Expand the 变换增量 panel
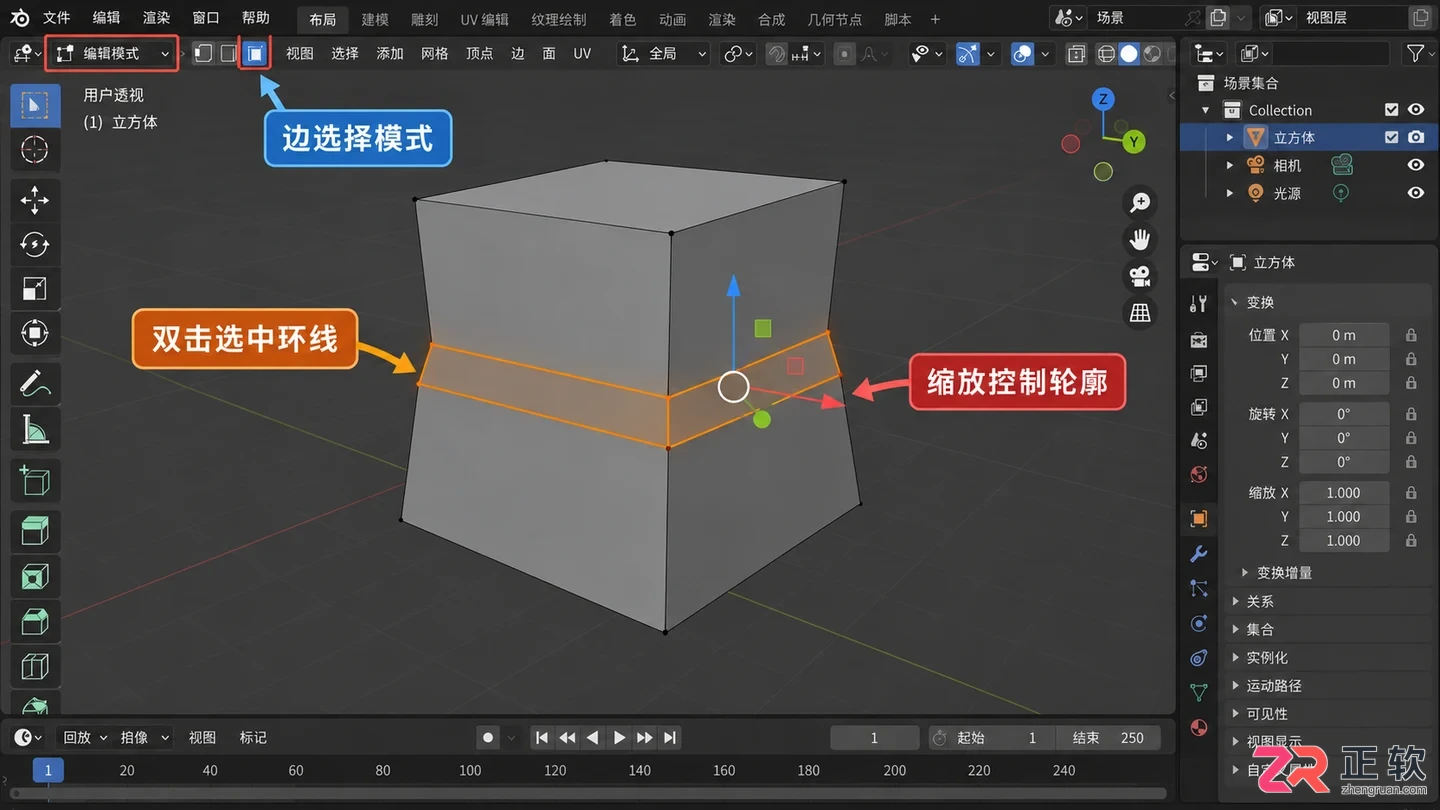1440x810 pixels. click(x=1284, y=573)
